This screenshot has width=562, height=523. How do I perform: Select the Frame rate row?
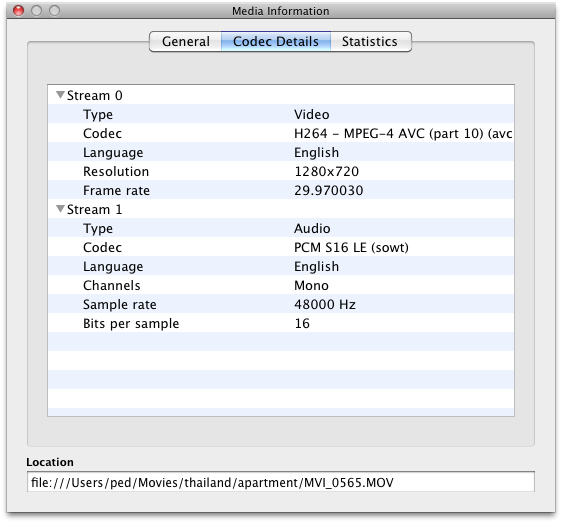(281, 190)
